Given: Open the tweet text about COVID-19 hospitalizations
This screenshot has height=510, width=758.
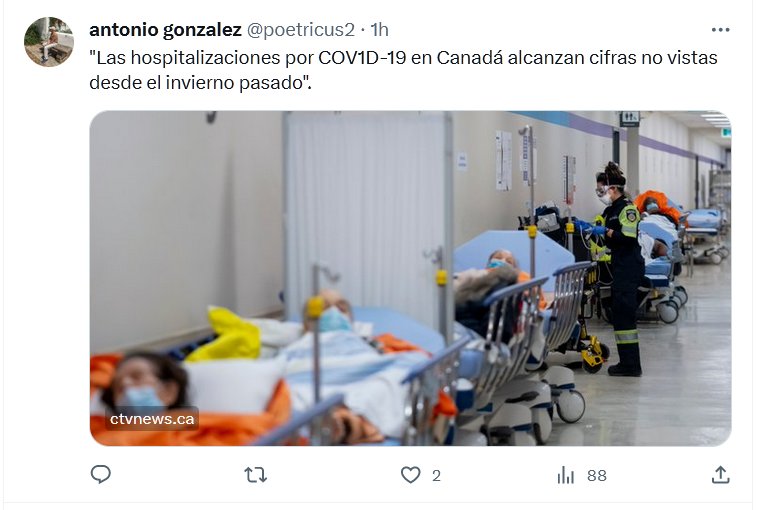Looking at the screenshot, I should (403, 70).
